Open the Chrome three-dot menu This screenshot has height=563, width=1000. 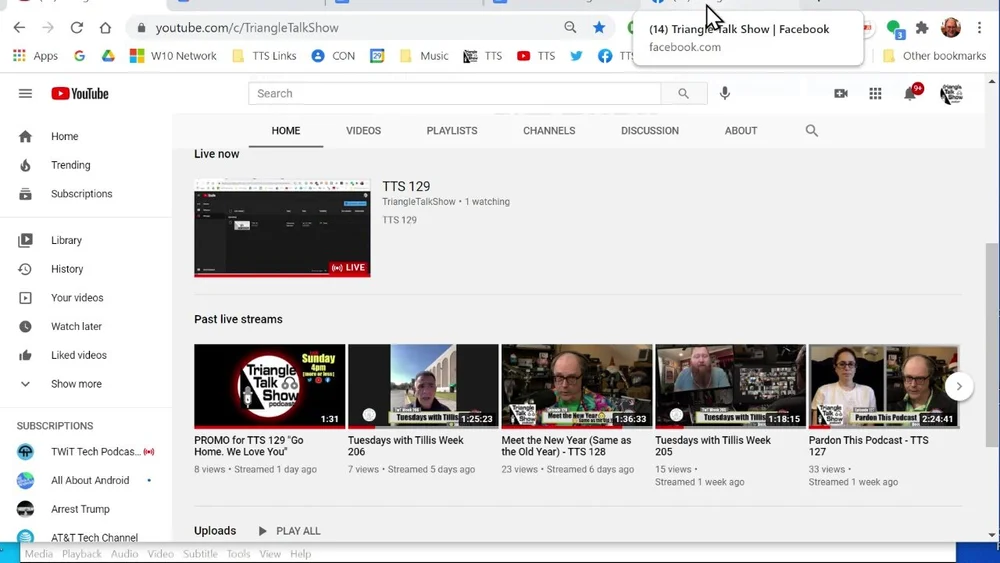pos(980,27)
